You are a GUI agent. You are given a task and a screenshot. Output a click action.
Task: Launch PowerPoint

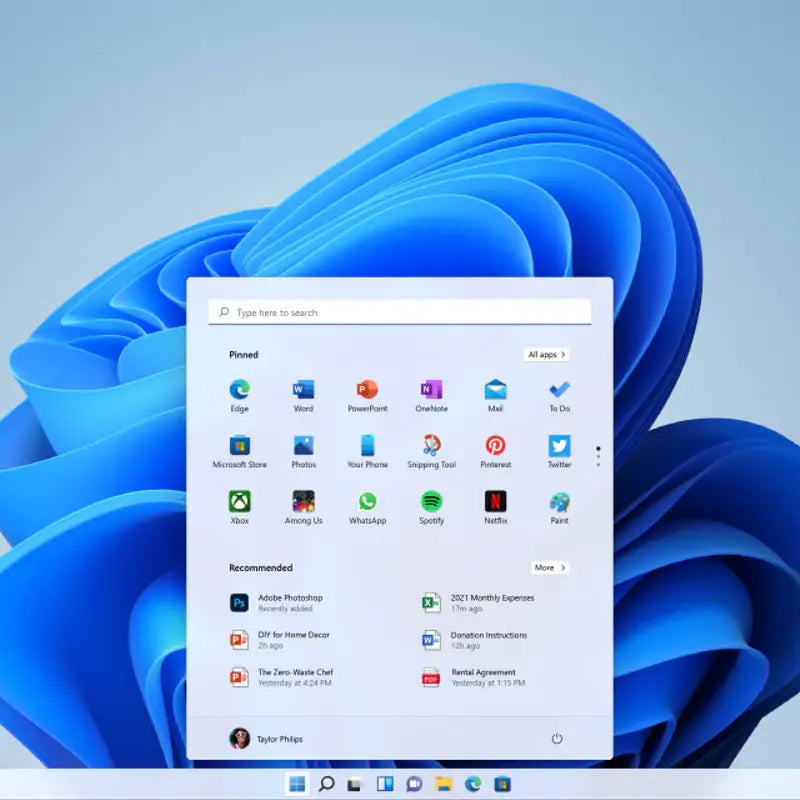pos(367,391)
